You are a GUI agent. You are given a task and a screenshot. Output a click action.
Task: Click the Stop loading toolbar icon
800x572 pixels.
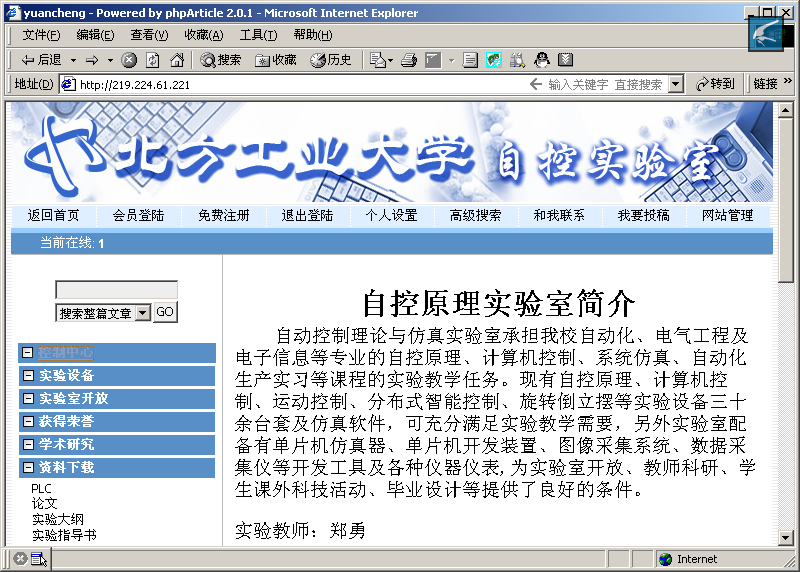click(x=129, y=60)
